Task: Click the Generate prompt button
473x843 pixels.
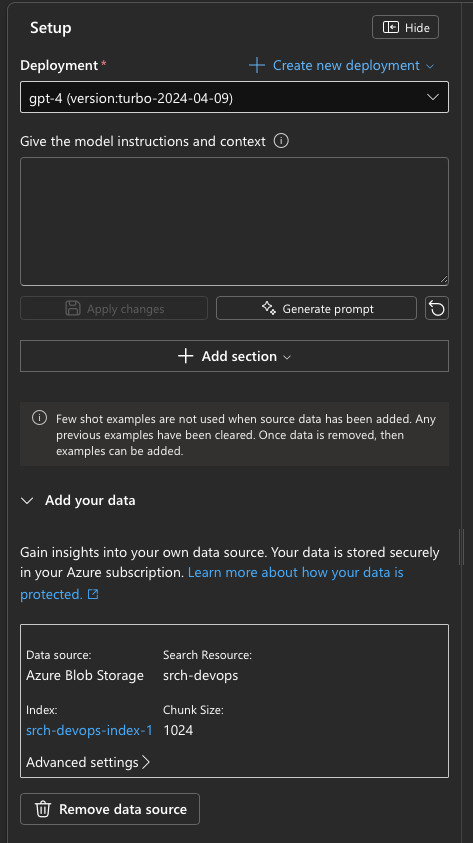Action: click(x=316, y=309)
